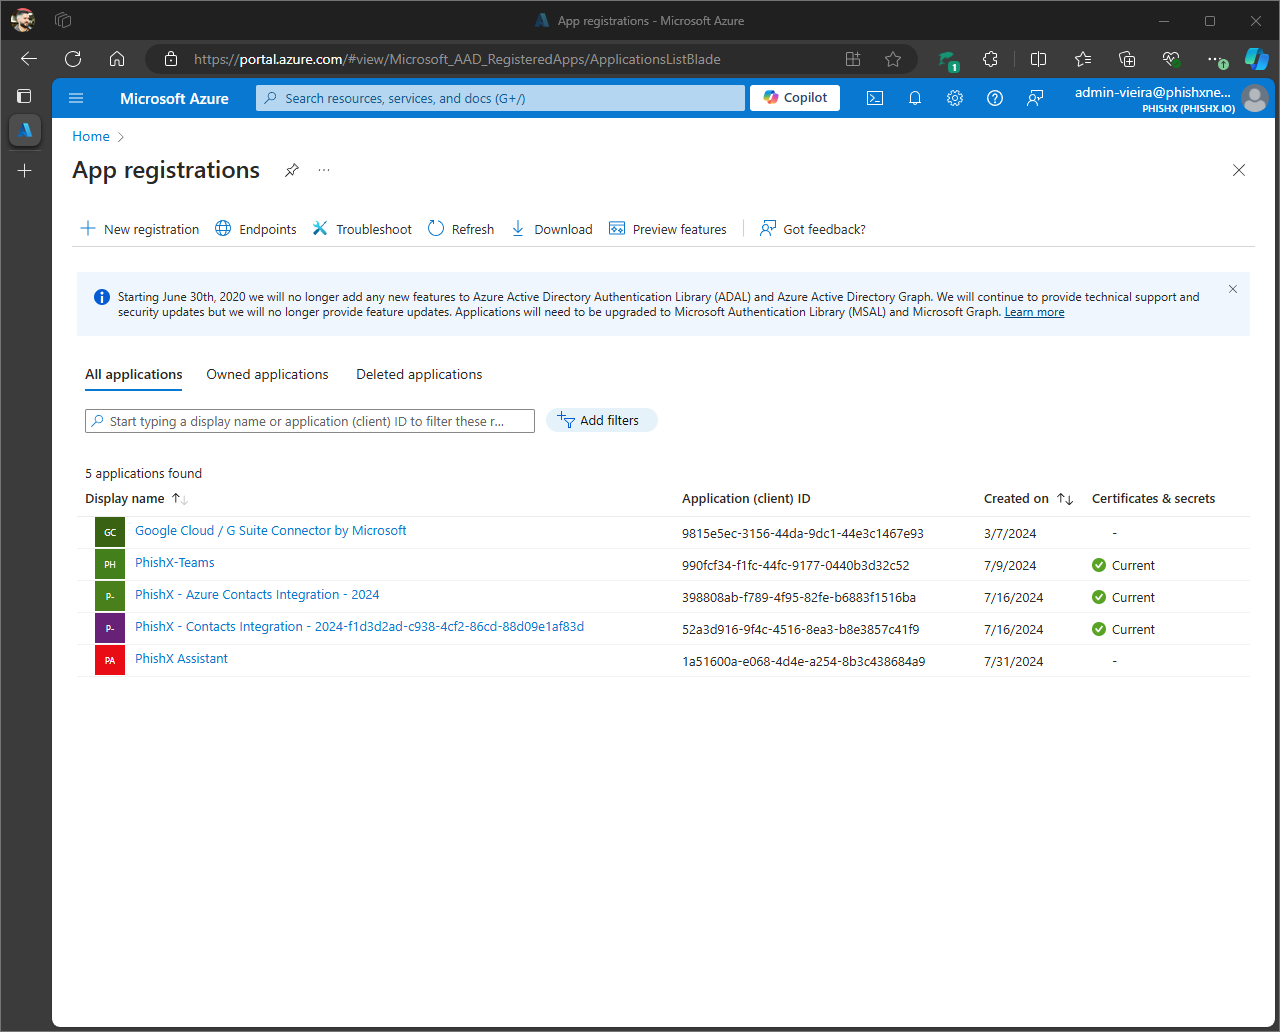Add this page to favorites star

pos(893,59)
